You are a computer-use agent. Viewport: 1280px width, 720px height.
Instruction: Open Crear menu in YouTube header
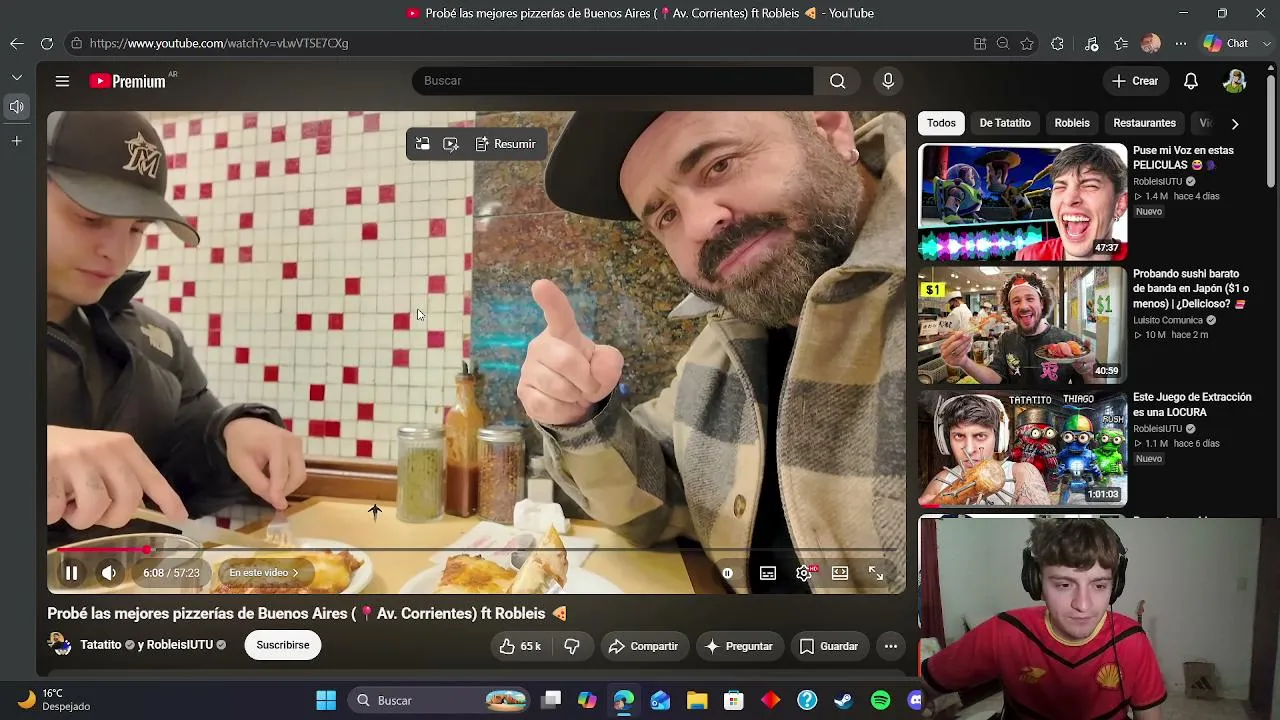(1135, 81)
